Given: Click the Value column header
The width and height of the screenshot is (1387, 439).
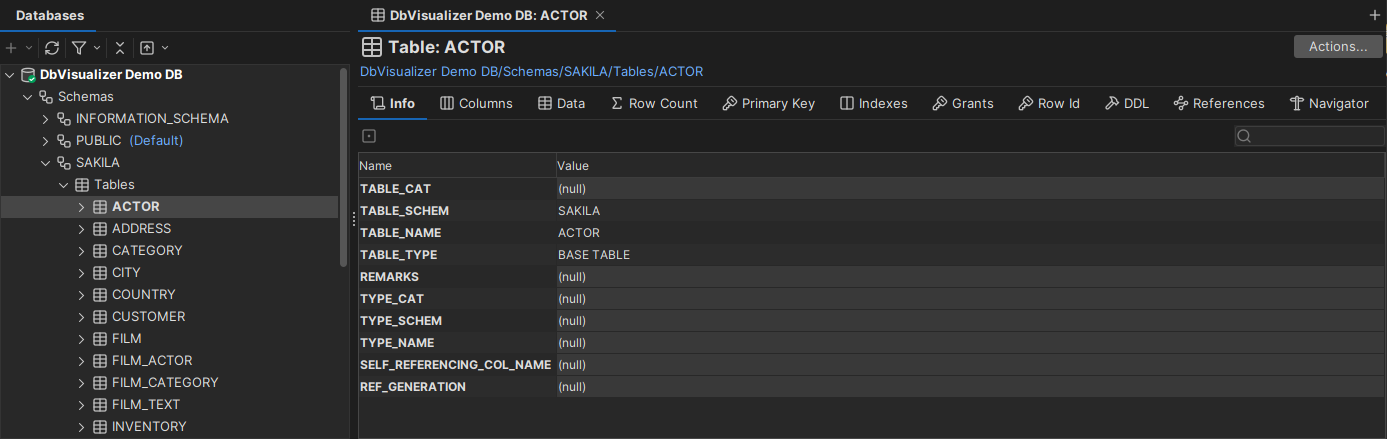Looking at the screenshot, I should pos(970,166).
